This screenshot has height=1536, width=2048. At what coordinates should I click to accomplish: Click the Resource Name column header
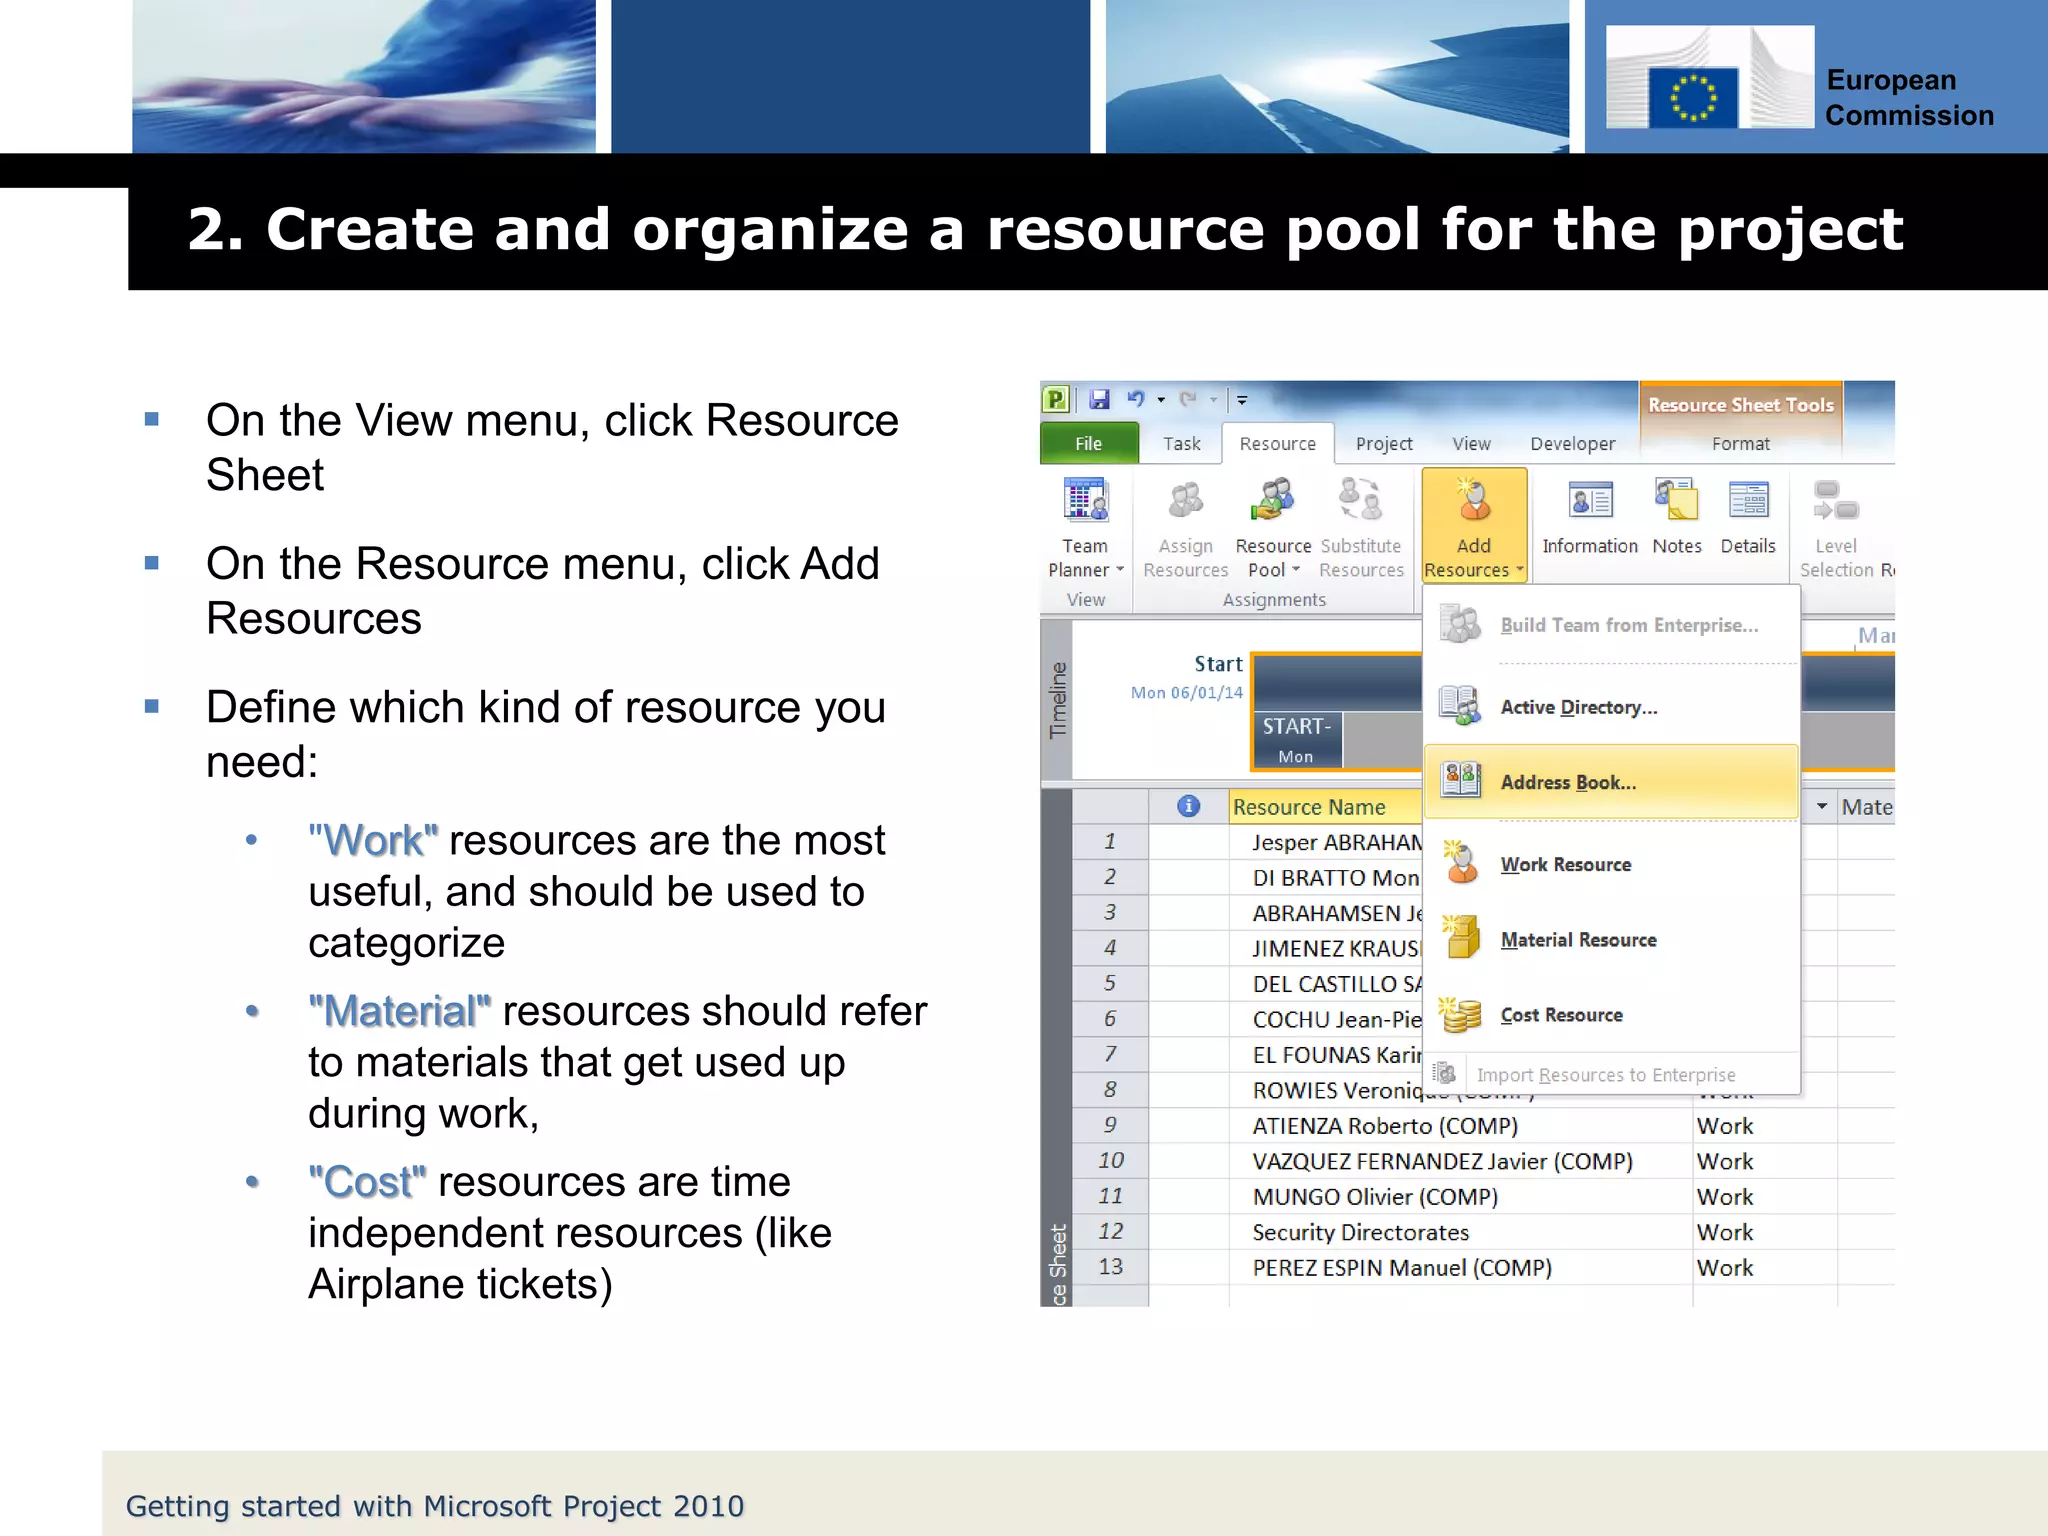coord(1325,807)
